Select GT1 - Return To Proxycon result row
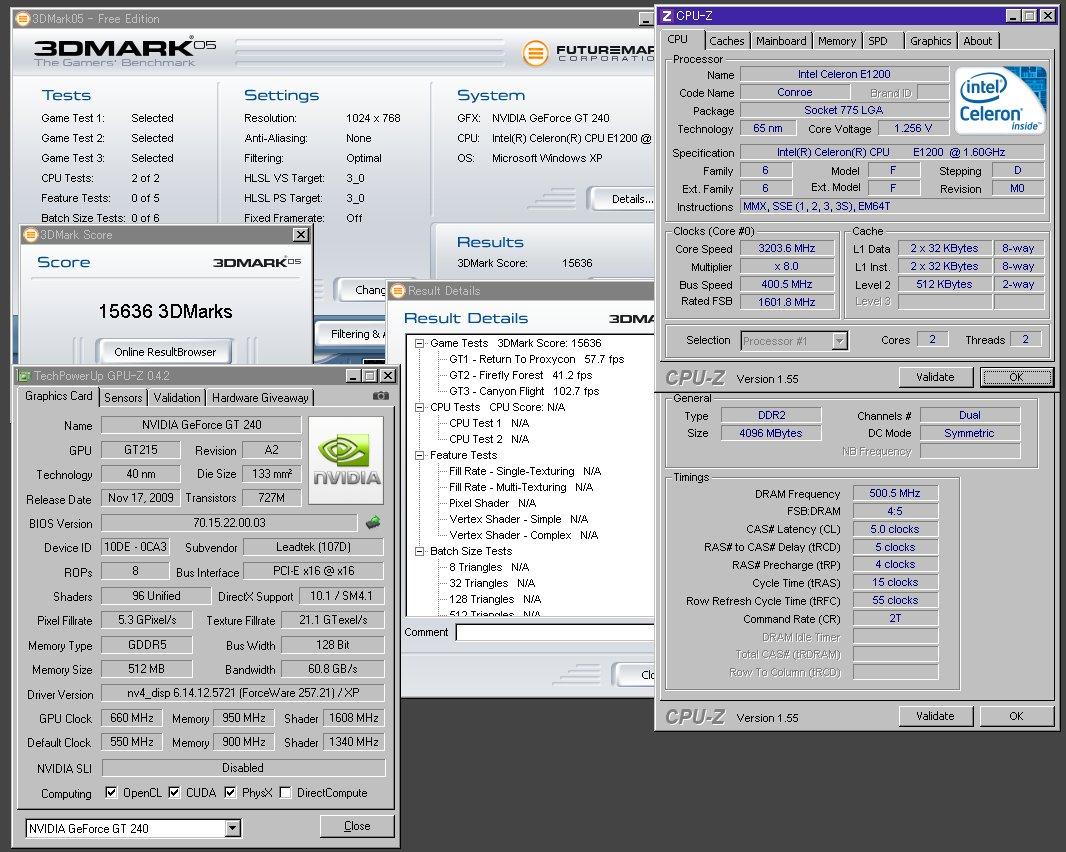 tap(536, 359)
